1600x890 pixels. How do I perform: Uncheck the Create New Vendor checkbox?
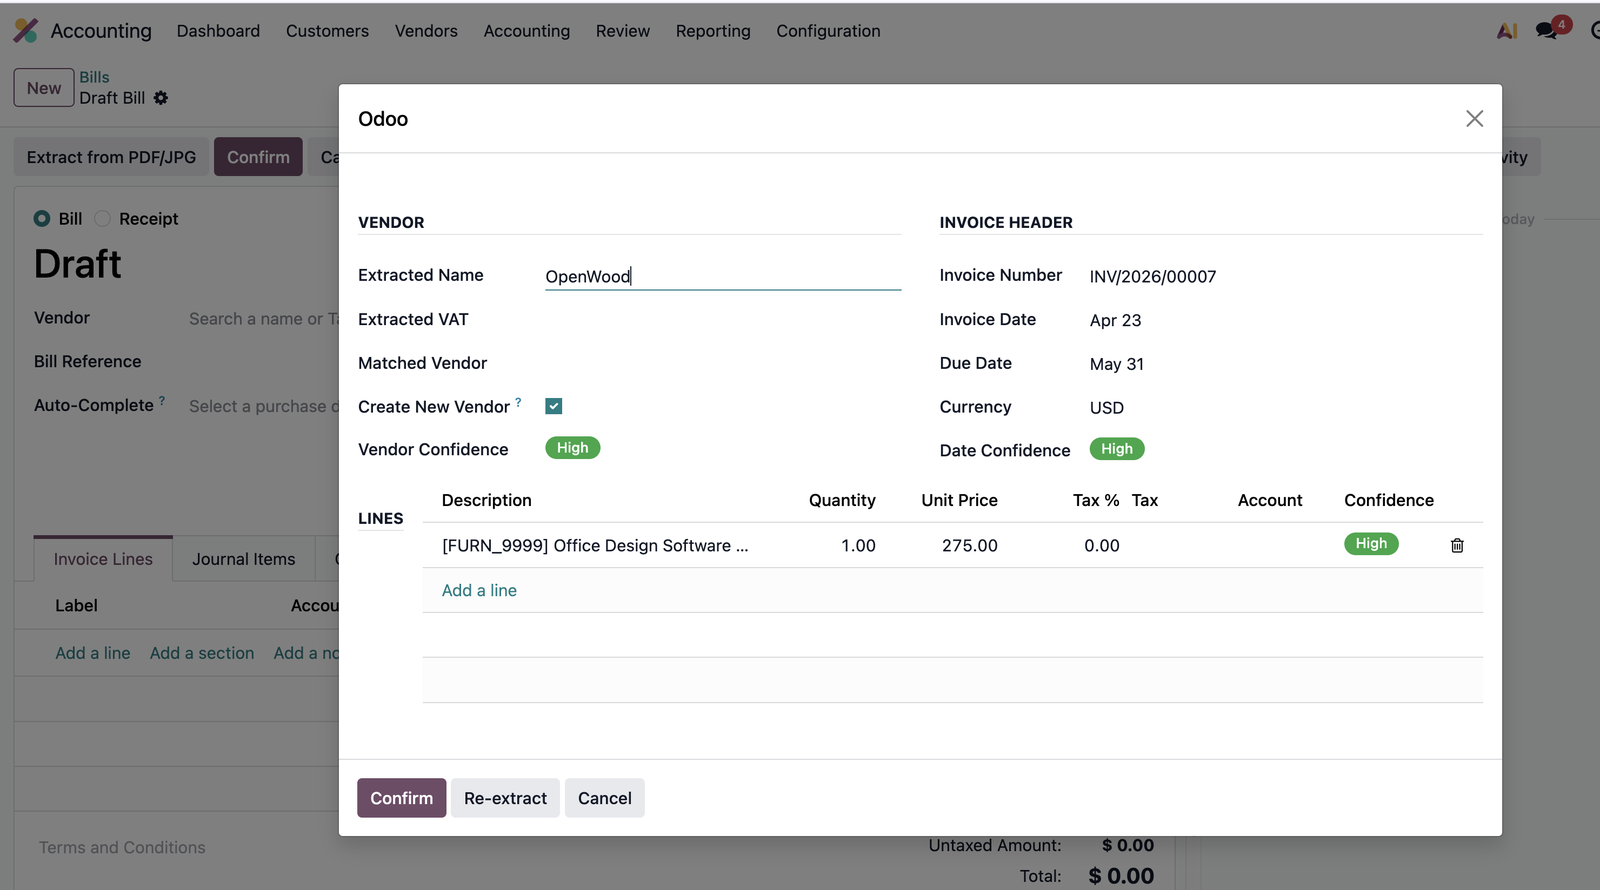click(x=554, y=406)
